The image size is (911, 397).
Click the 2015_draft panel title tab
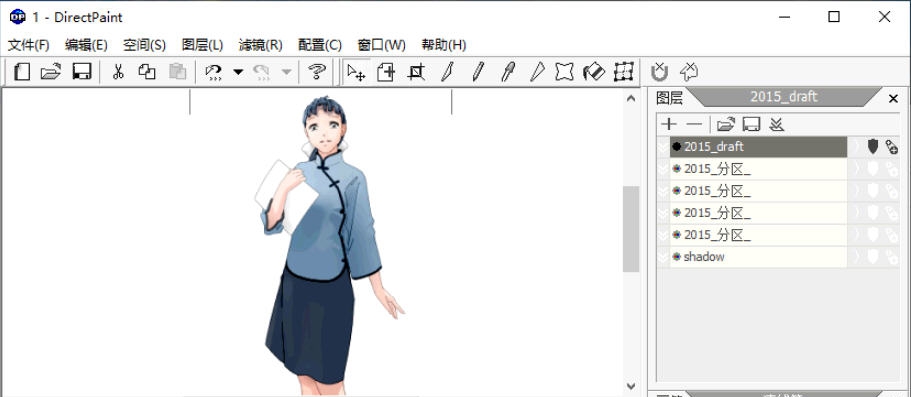coord(784,97)
